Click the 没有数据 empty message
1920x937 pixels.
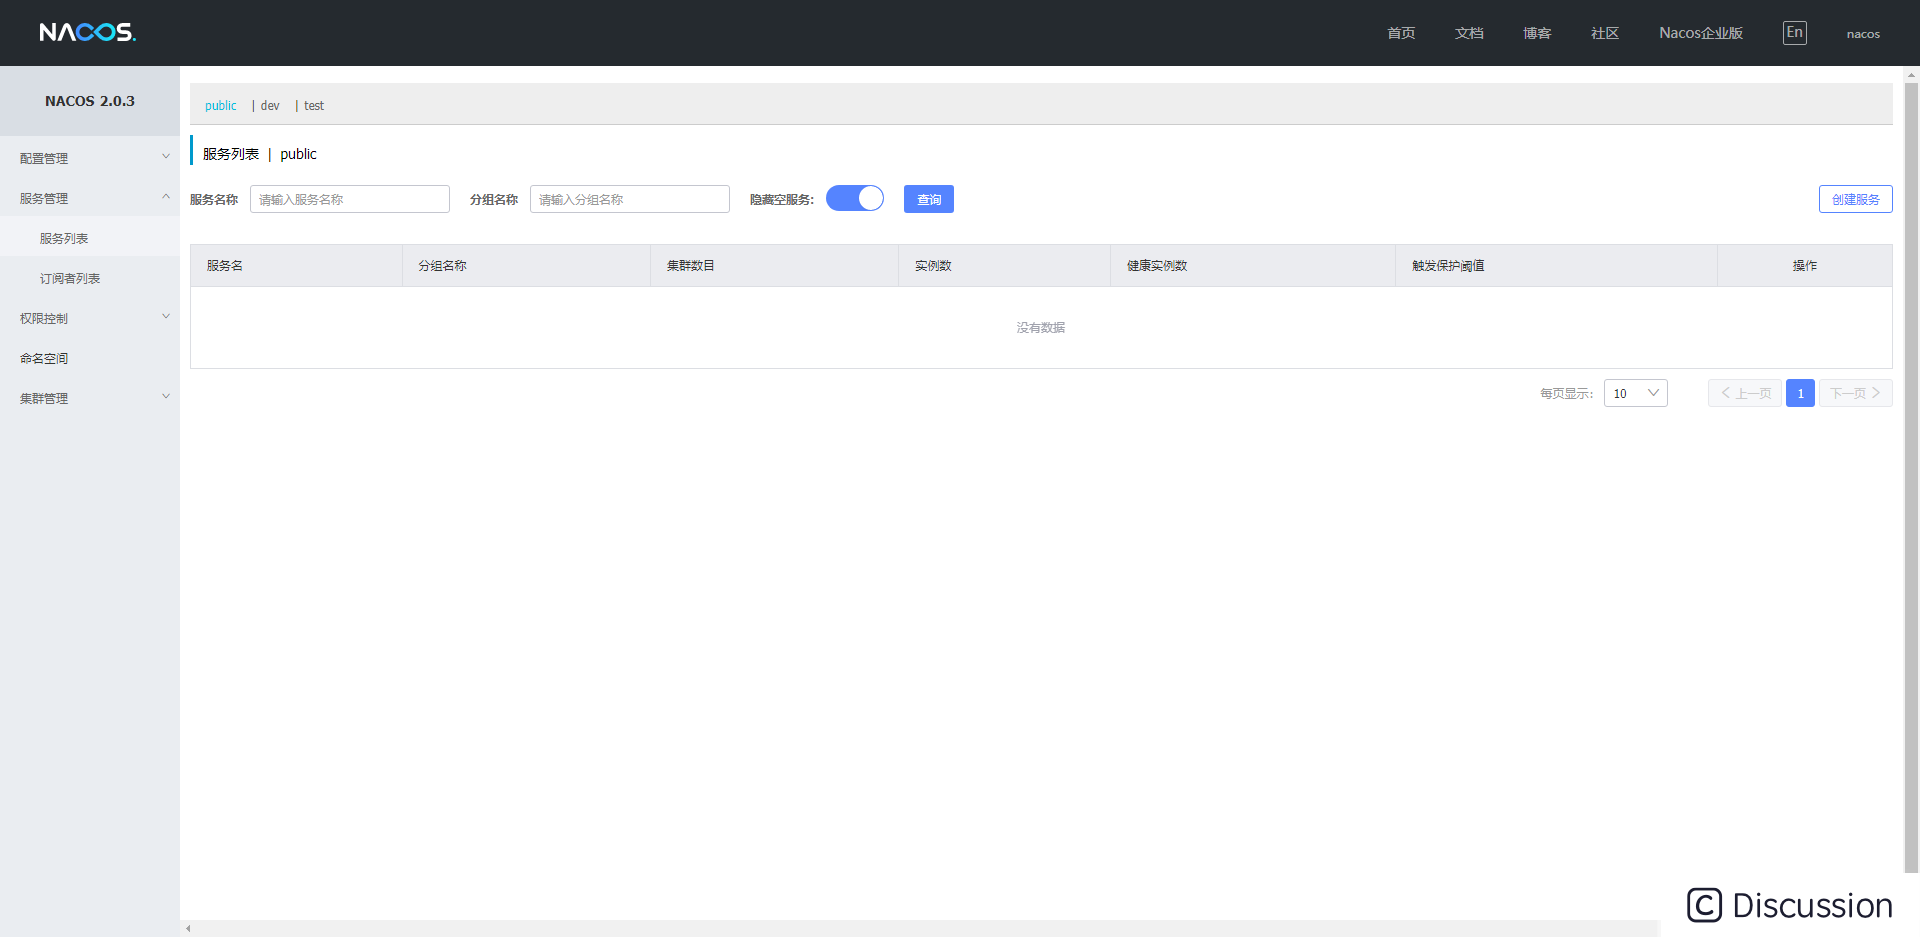click(x=1041, y=327)
